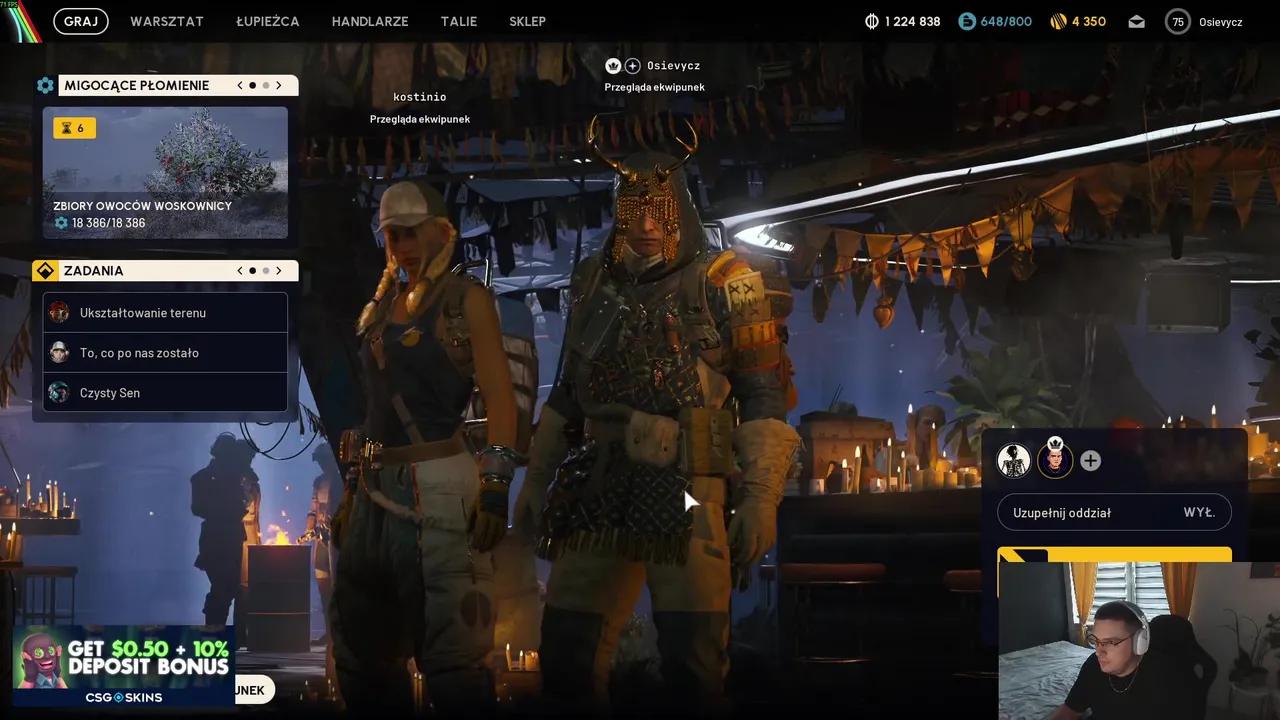The image size is (1280, 720).
Task: Select the crowned squad leader avatar
Action: pyautogui.click(x=1054, y=460)
